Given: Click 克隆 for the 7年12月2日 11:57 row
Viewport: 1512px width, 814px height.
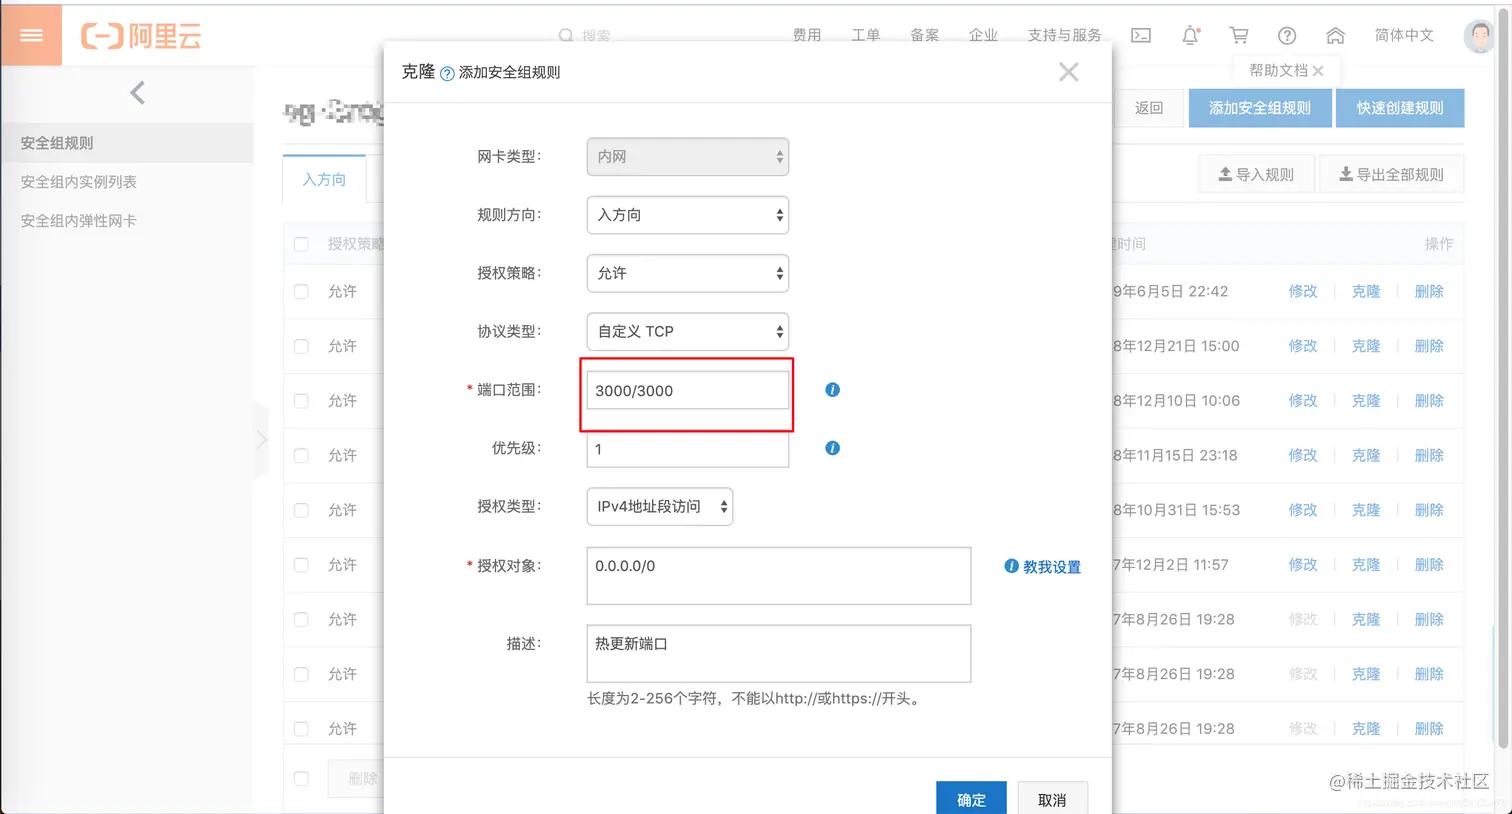Looking at the screenshot, I should (1366, 565).
